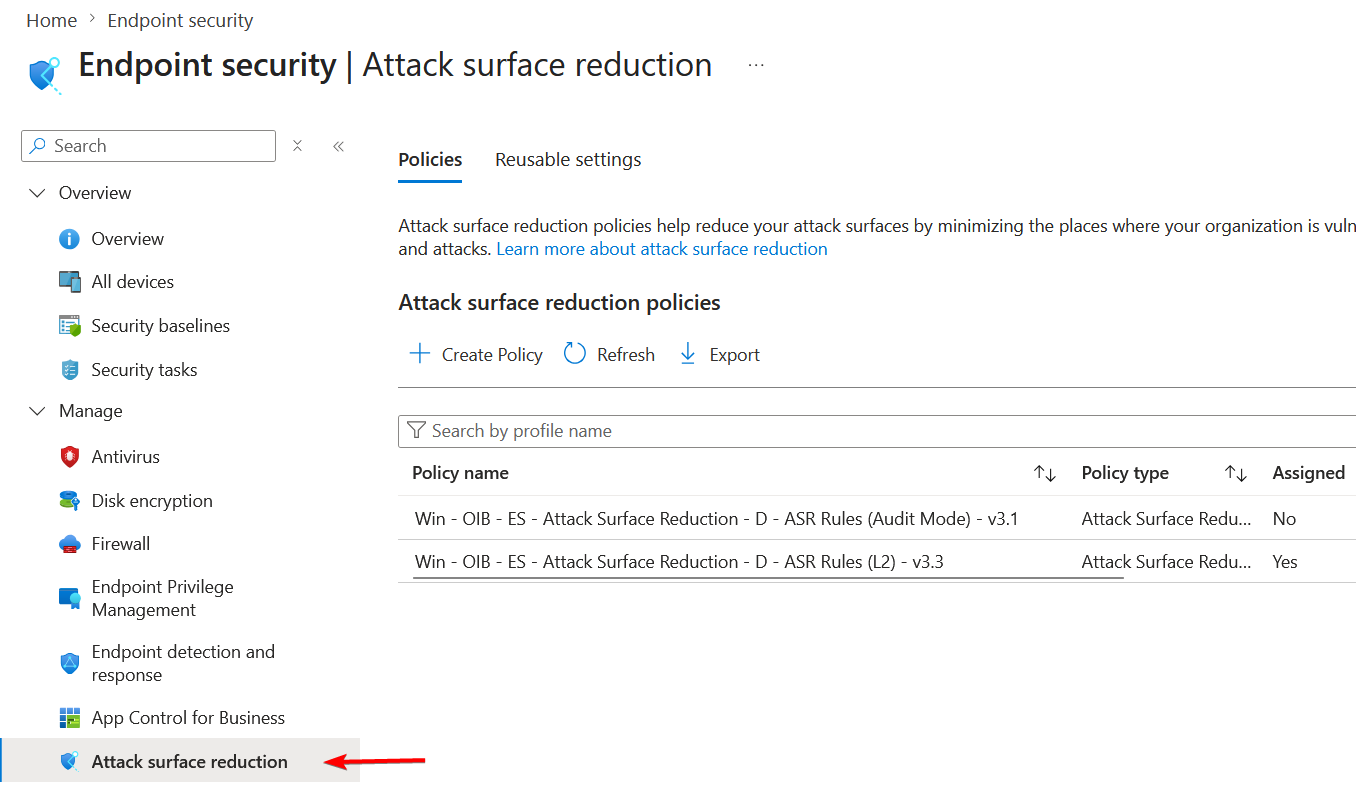Select the Firewall icon in sidebar
This screenshot has height=791, width=1356.
(69, 544)
